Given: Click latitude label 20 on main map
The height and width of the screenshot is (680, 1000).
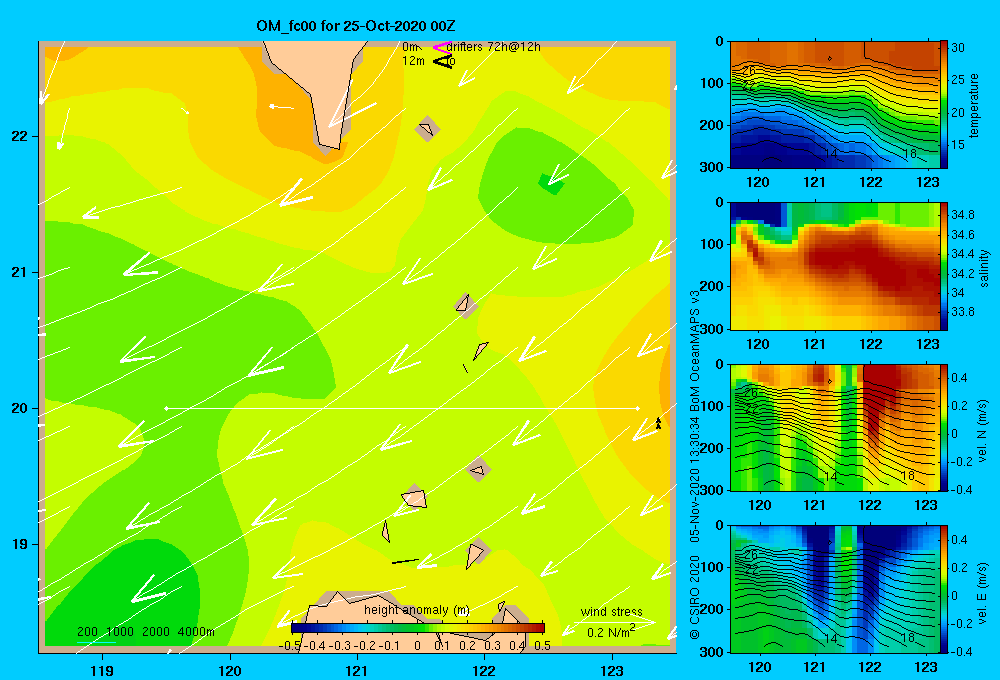Looking at the screenshot, I should 19,408.
